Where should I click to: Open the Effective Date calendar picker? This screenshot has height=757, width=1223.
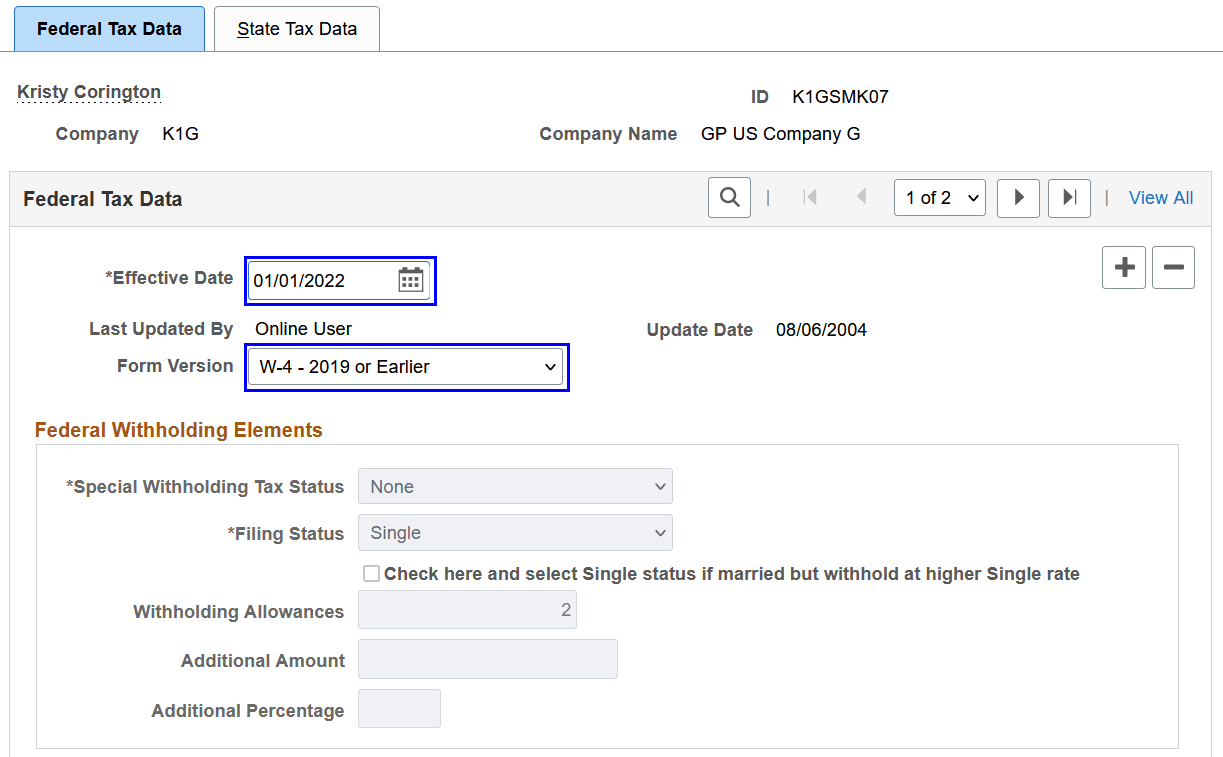click(x=411, y=280)
